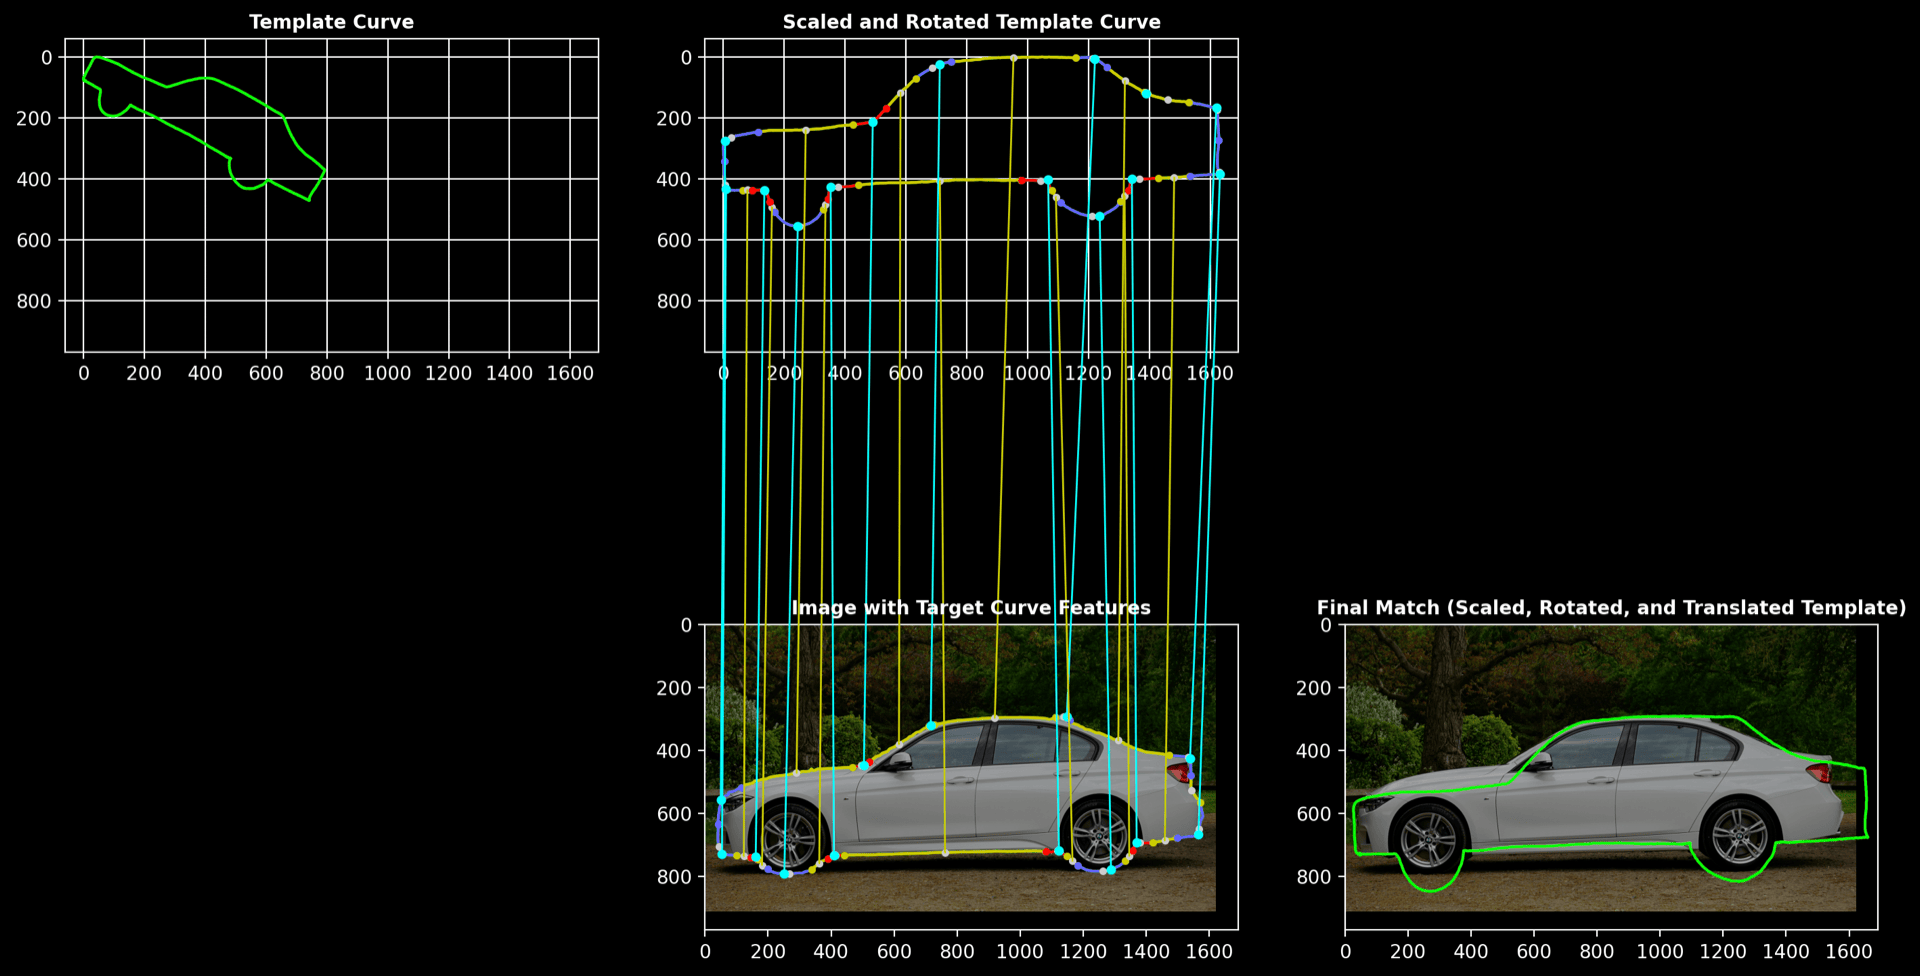Click the car photo in the Final Match plot
The width and height of the screenshot is (1920, 976).
pyautogui.click(x=1600, y=768)
